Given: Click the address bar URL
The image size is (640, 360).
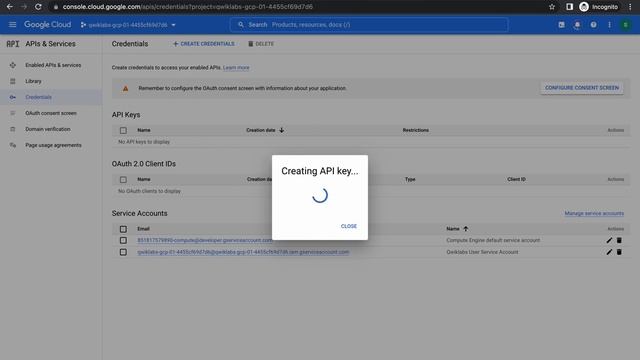Looking at the screenshot, I should (188, 7).
